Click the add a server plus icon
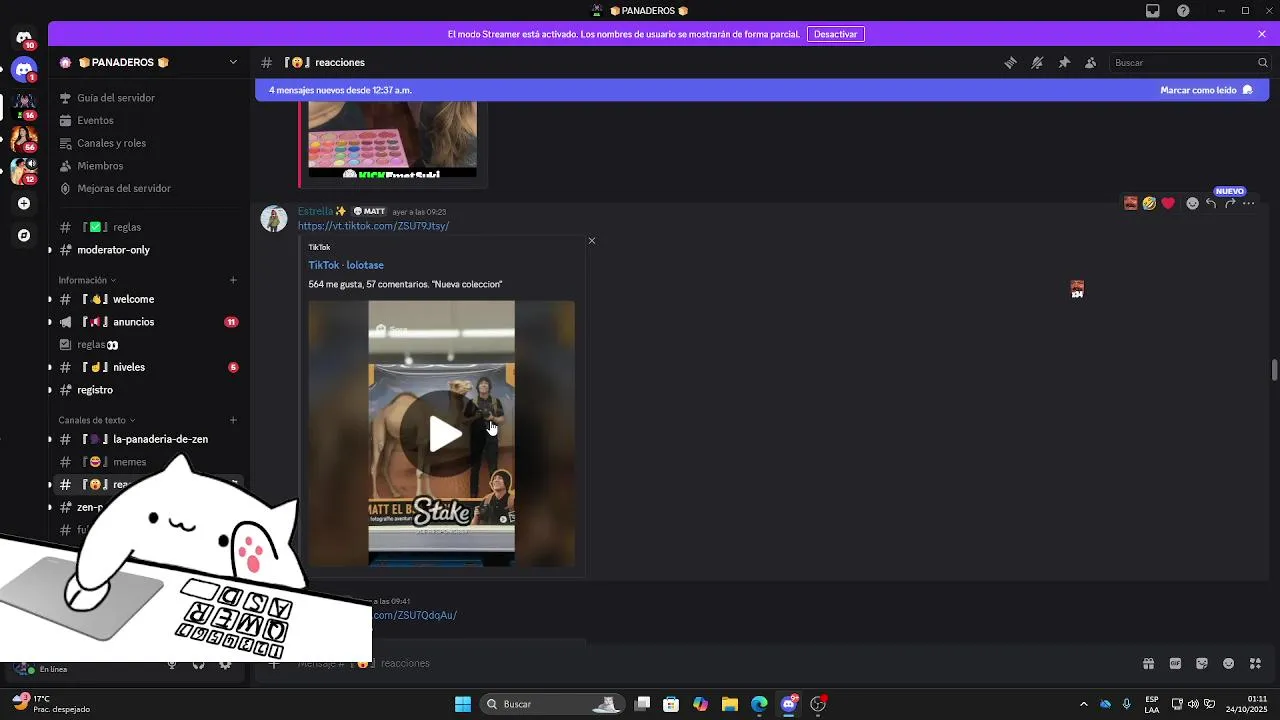 (24, 203)
